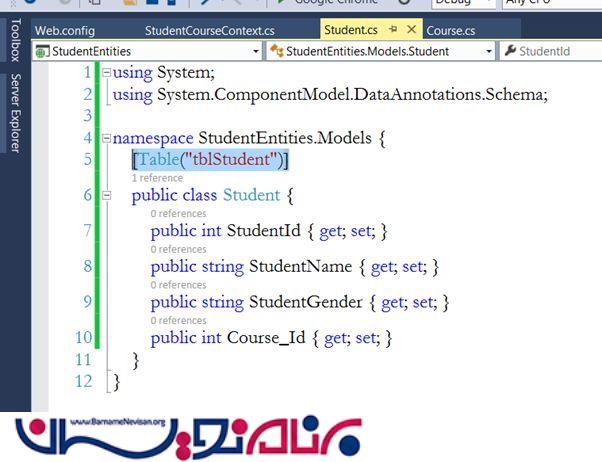Click 'StudentEntities.Models' in the namespace line
Viewport: 602px width, 462px height.
pos(285,138)
